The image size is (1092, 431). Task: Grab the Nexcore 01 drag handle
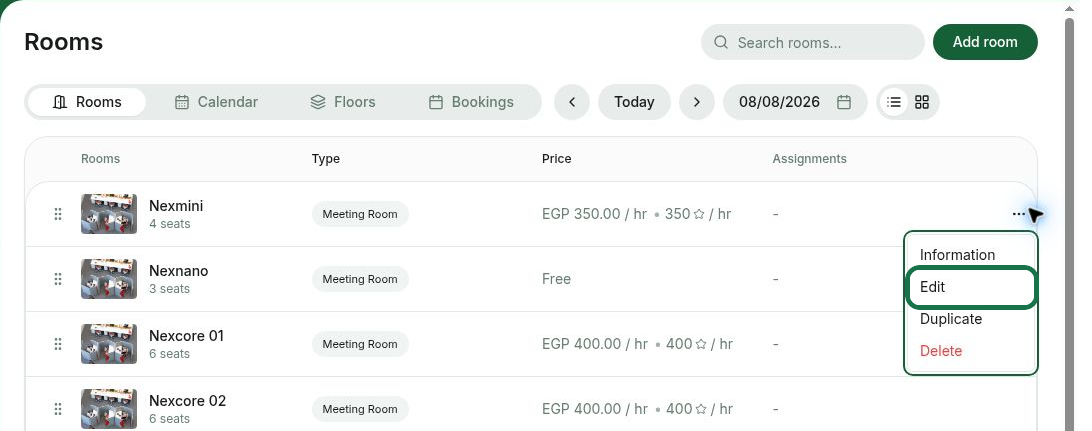coord(58,344)
